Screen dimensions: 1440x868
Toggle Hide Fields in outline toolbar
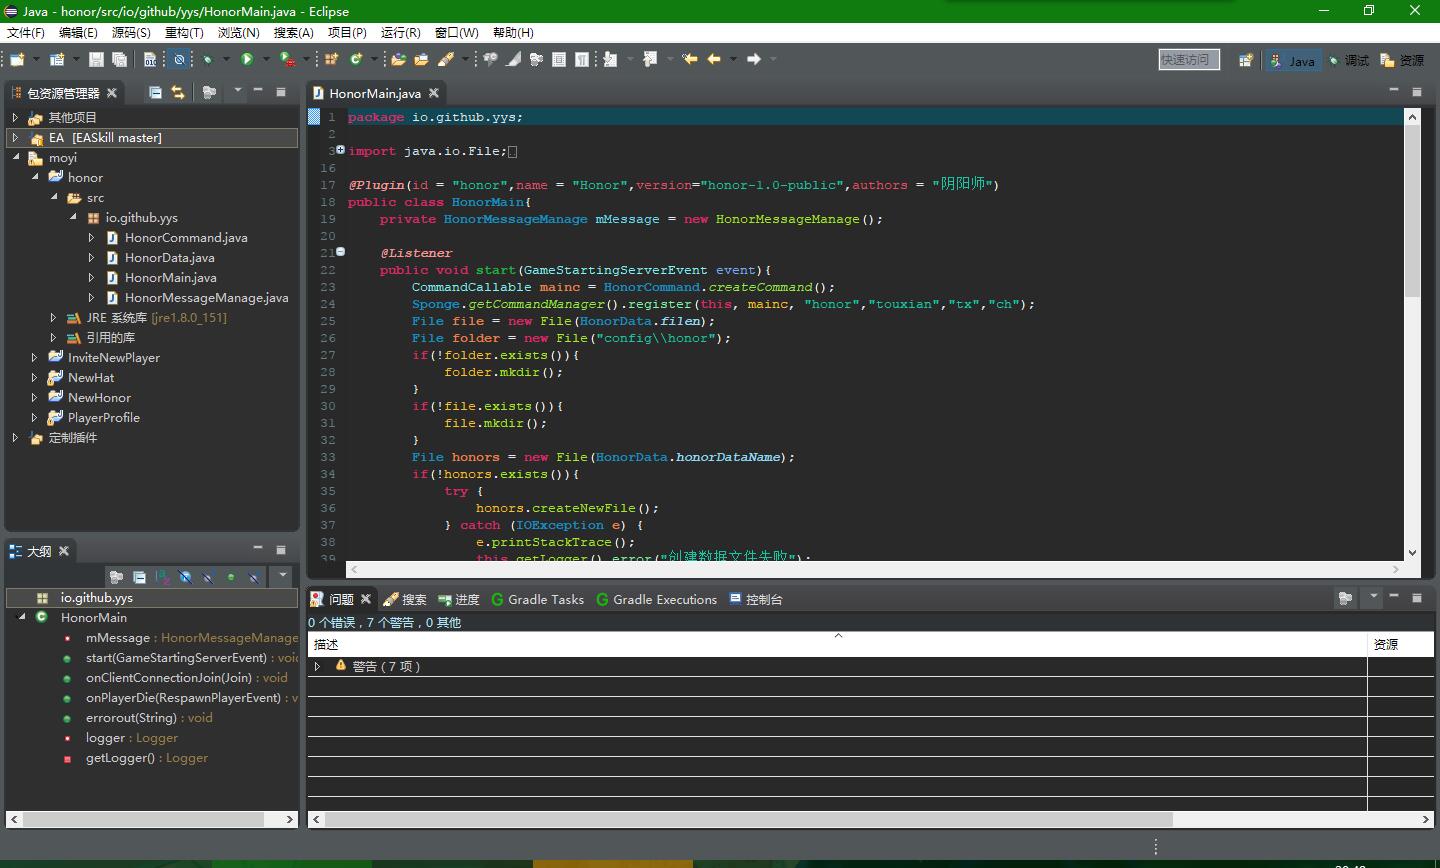185,577
